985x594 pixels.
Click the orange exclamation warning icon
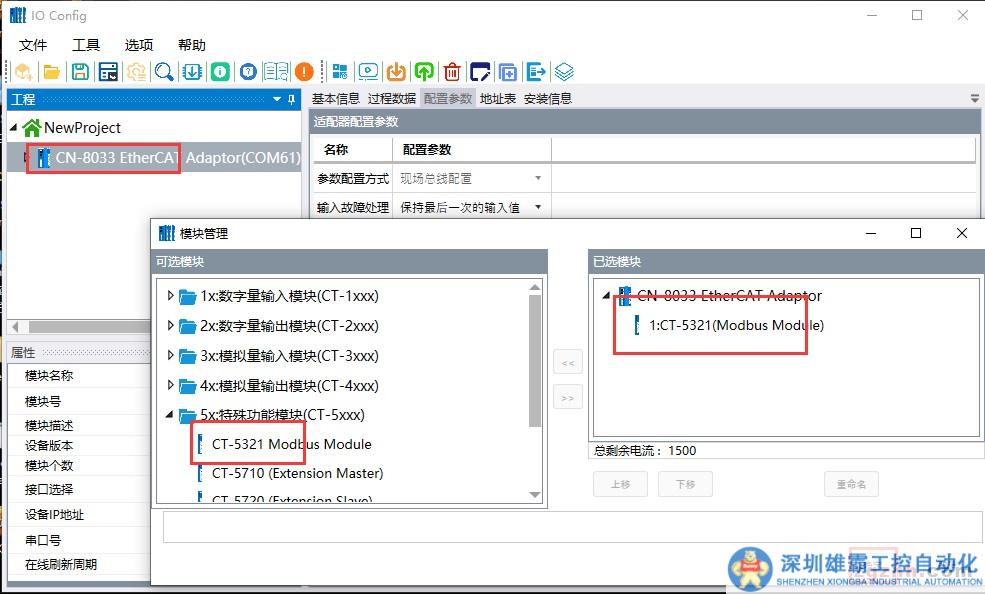(x=304, y=72)
